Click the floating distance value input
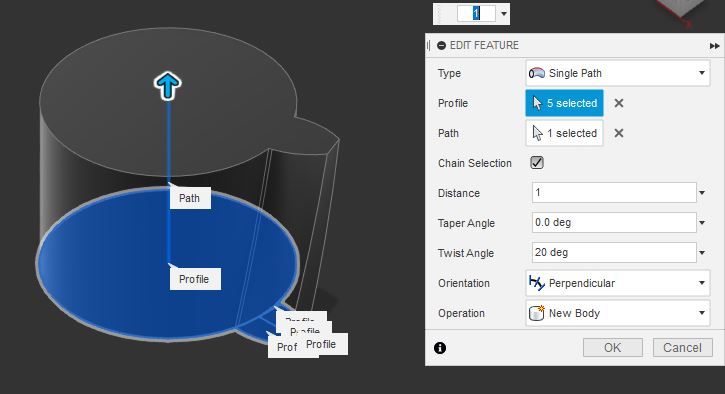This screenshot has width=725, height=394. [476, 13]
